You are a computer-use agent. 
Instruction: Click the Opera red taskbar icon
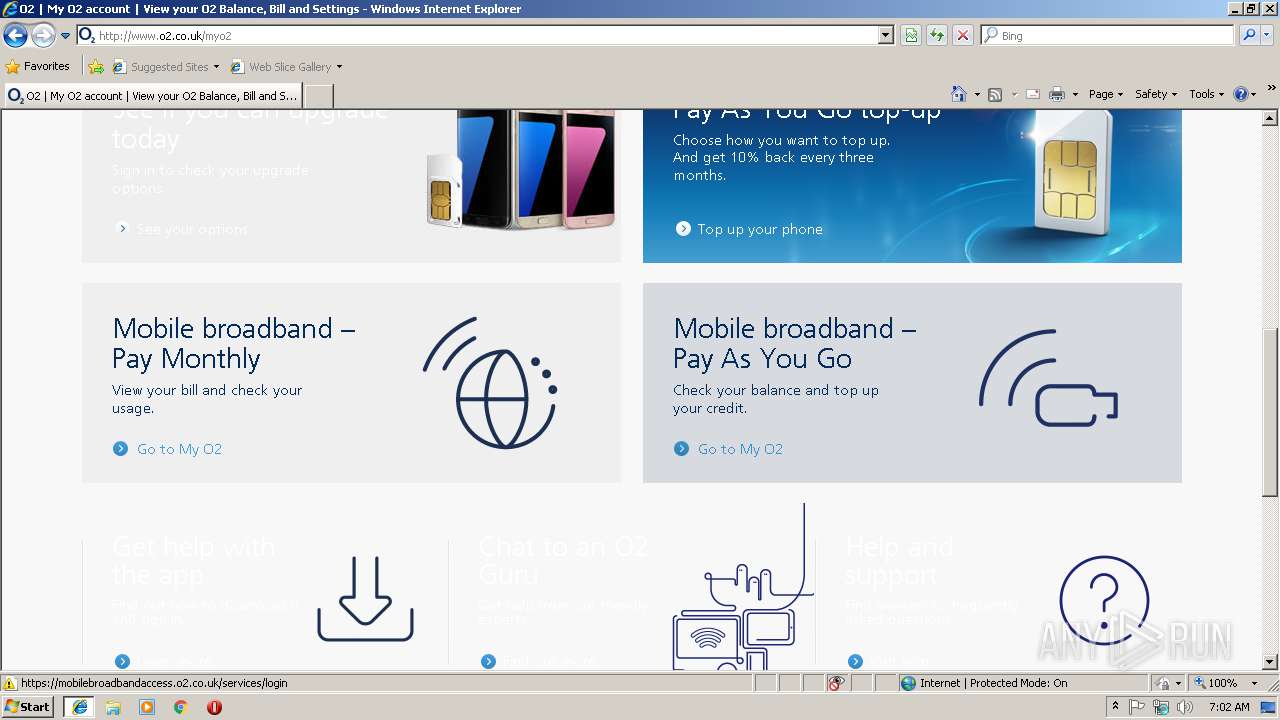pyautogui.click(x=214, y=707)
